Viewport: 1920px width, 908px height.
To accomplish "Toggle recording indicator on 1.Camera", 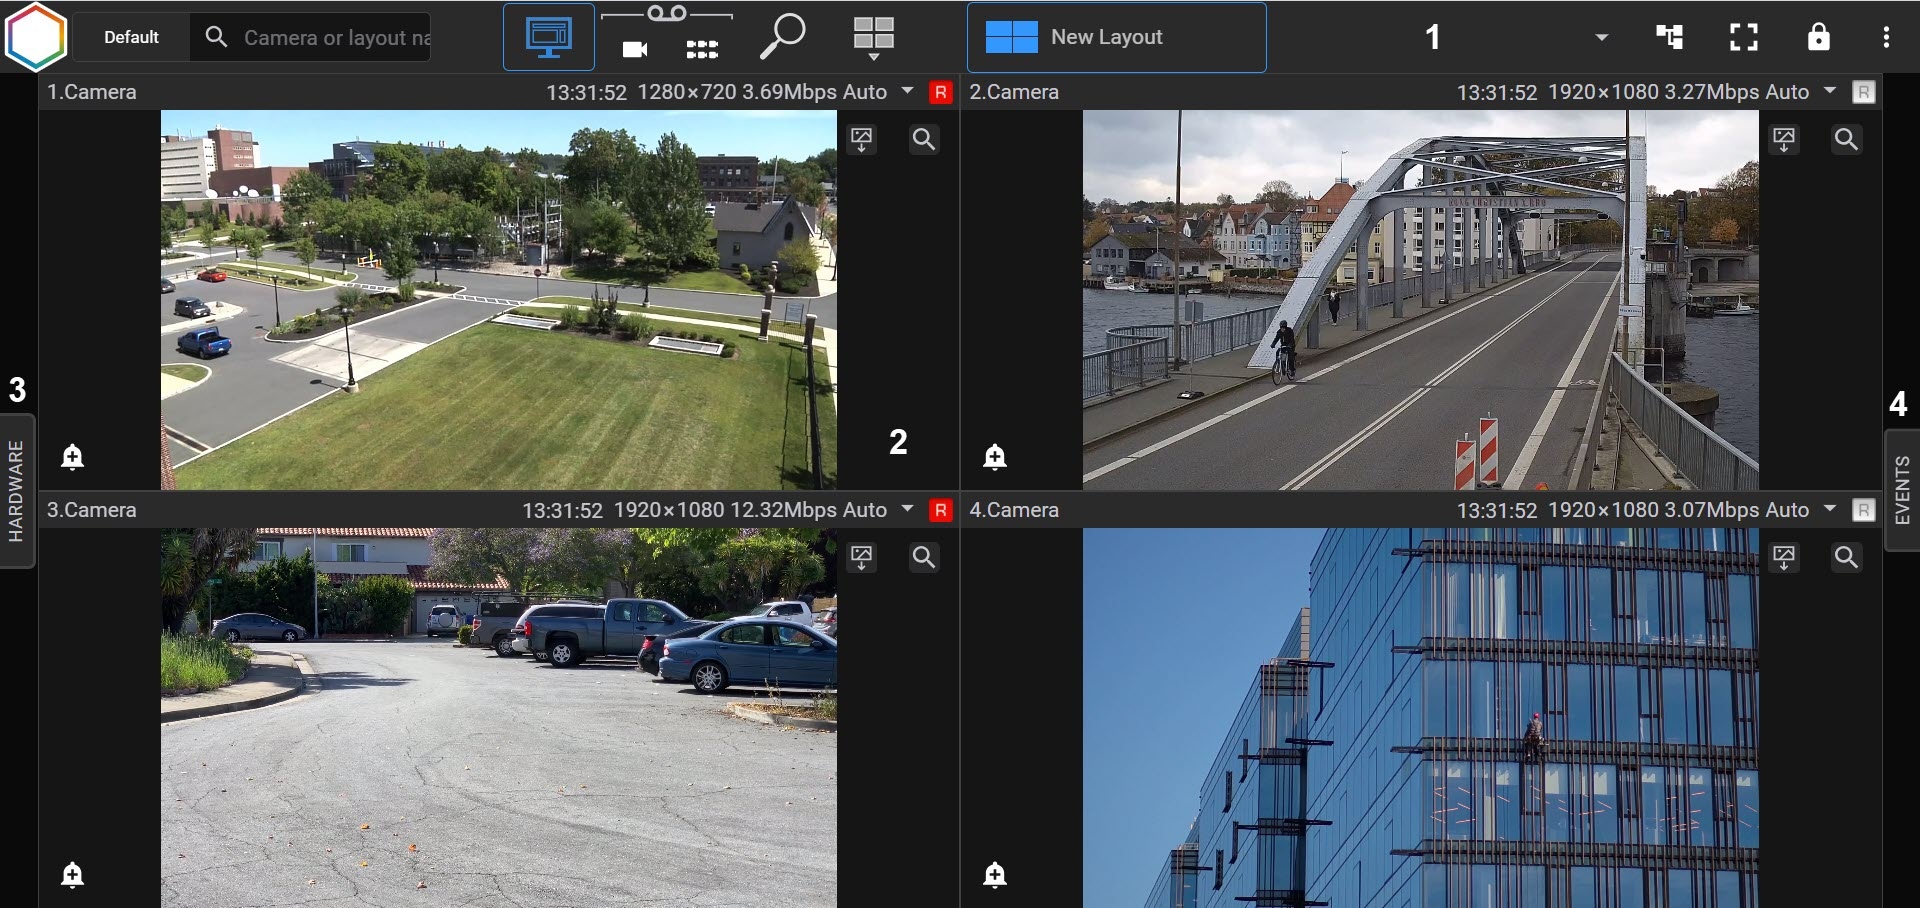I will pyautogui.click(x=940, y=92).
